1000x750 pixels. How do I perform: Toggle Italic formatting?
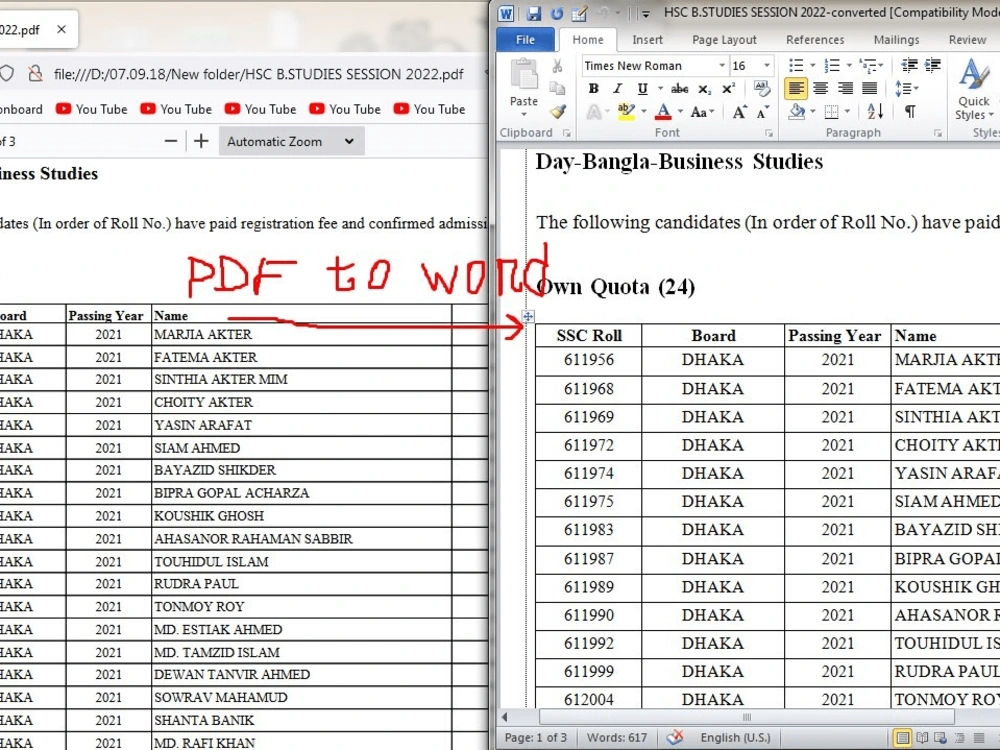click(x=617, y=89)
